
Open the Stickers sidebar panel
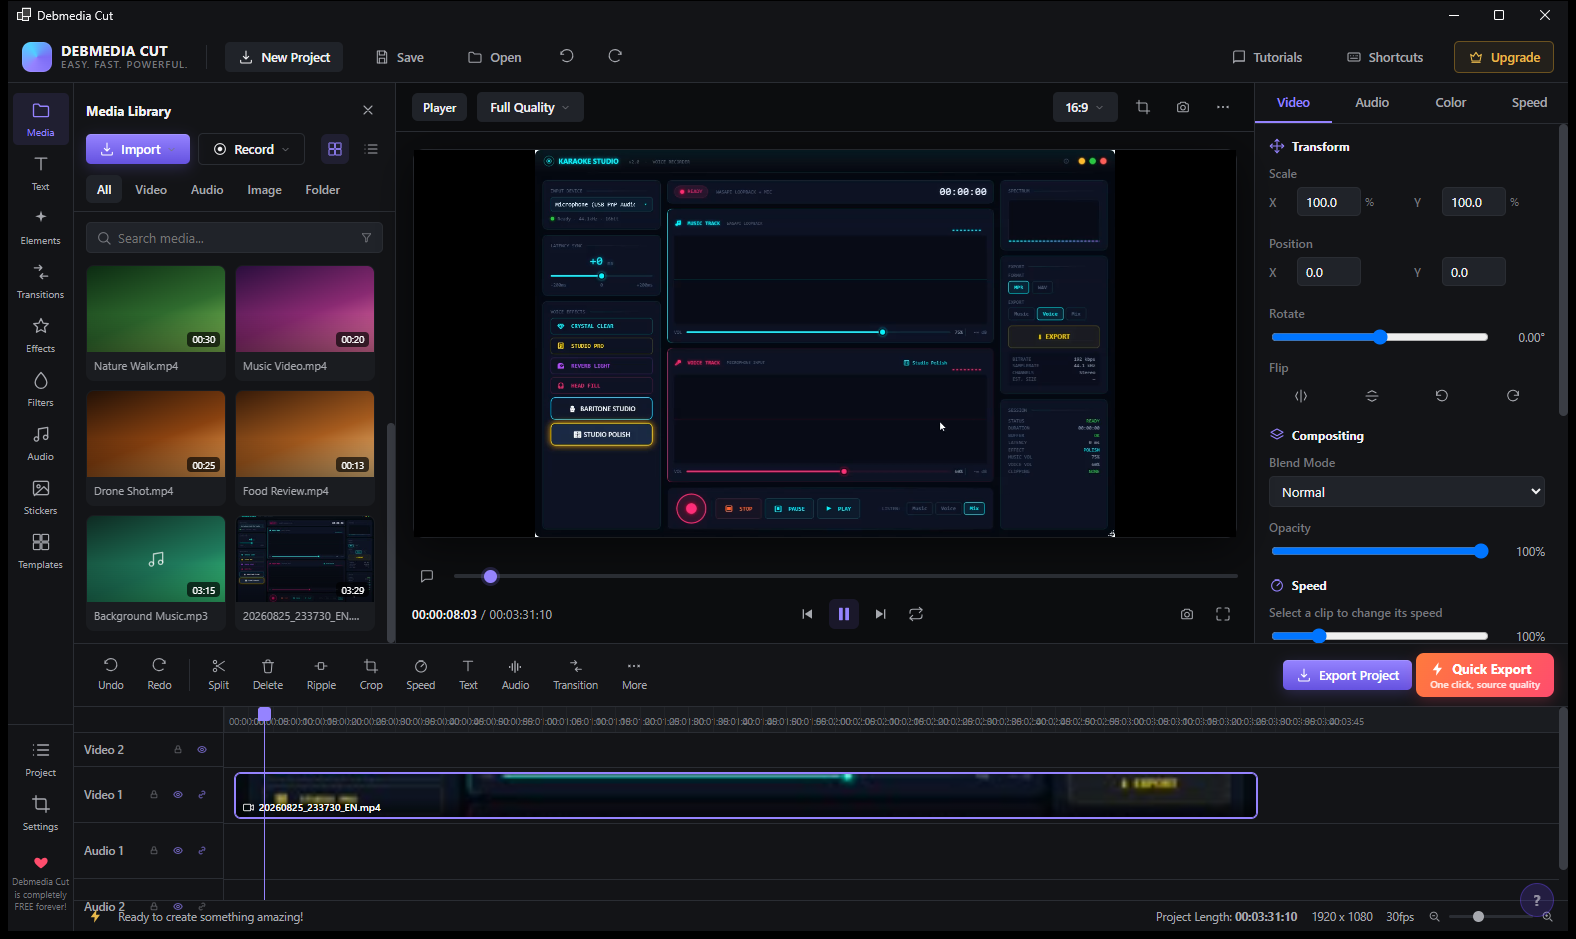pos(40,497)
